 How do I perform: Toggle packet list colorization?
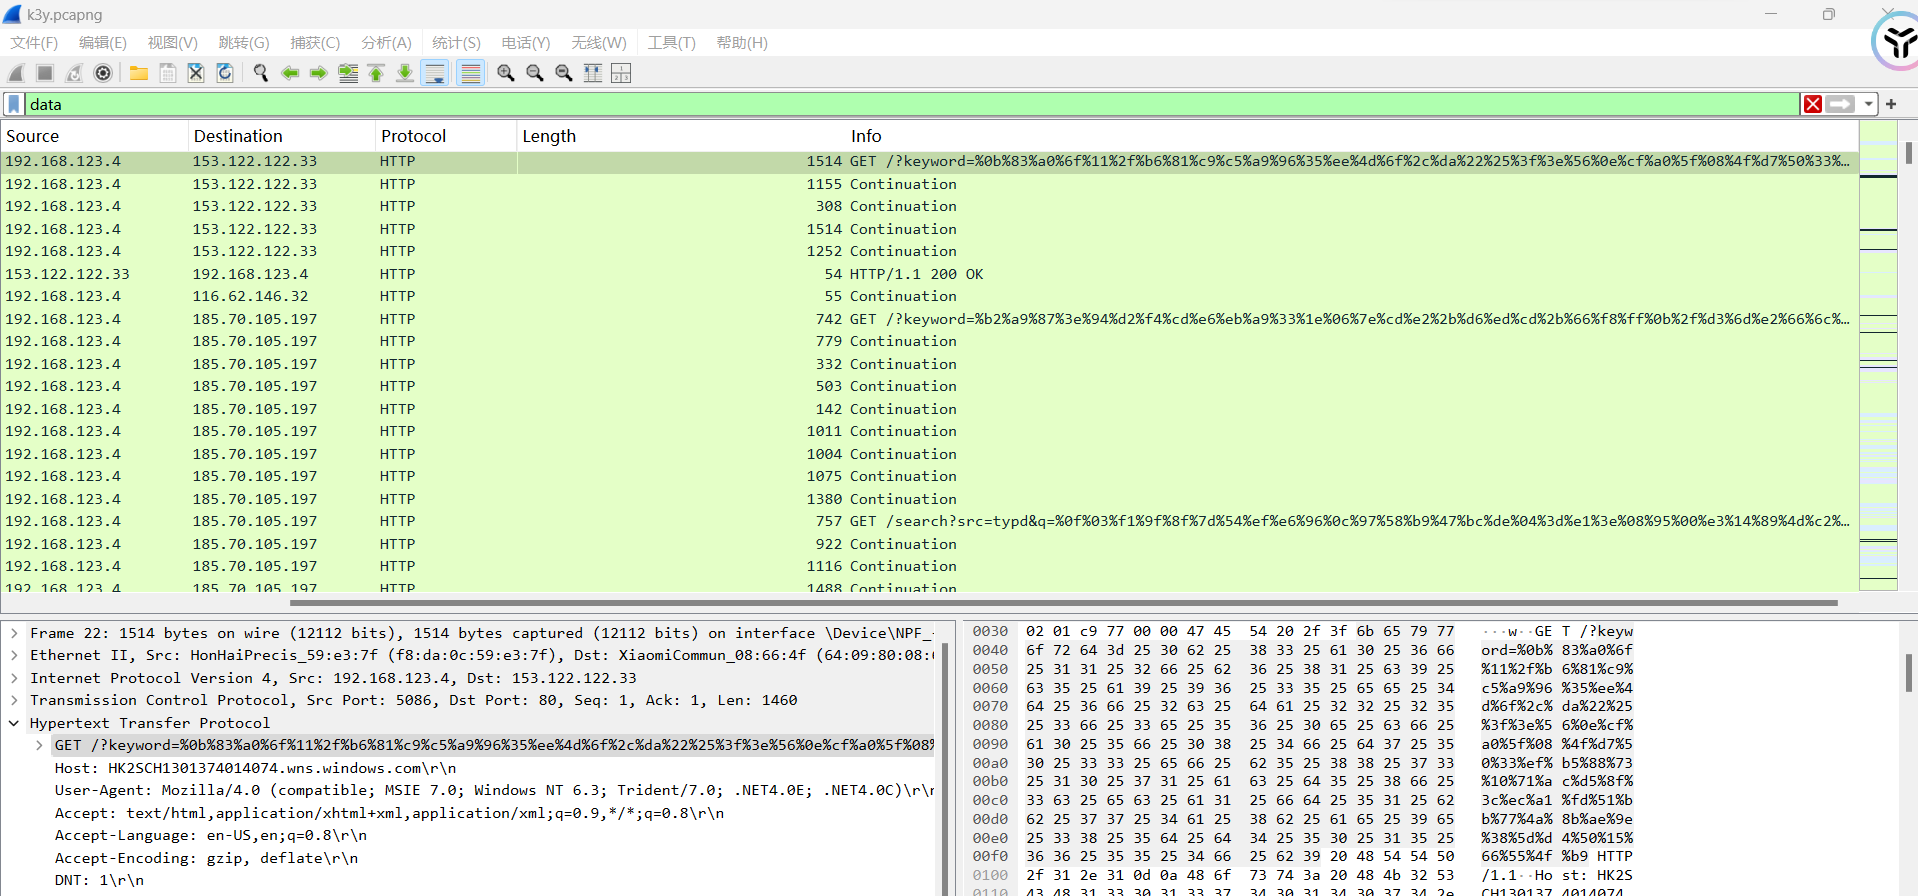click(470, 73)
